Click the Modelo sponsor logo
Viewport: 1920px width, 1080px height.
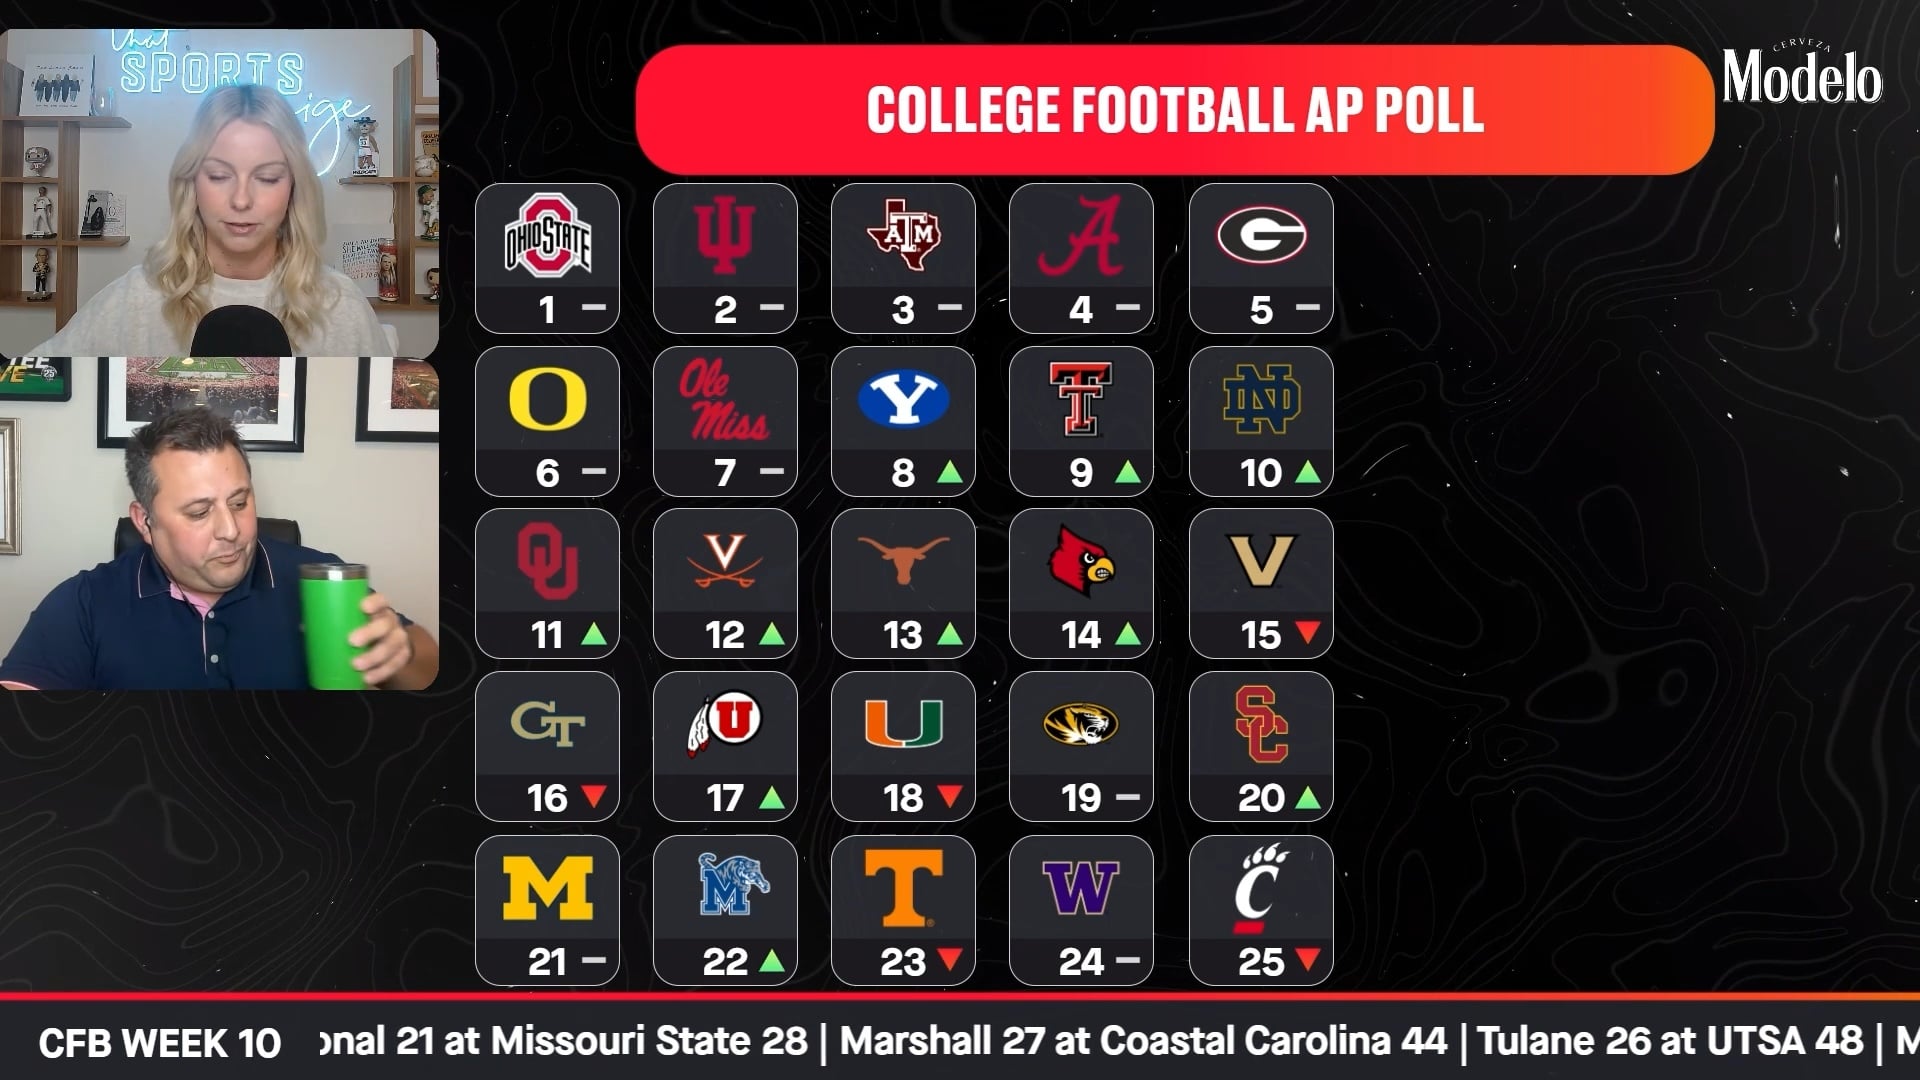point(1801,75)
